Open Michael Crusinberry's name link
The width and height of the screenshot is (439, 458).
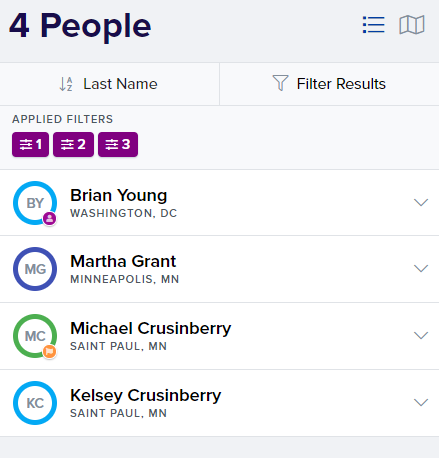151,328
